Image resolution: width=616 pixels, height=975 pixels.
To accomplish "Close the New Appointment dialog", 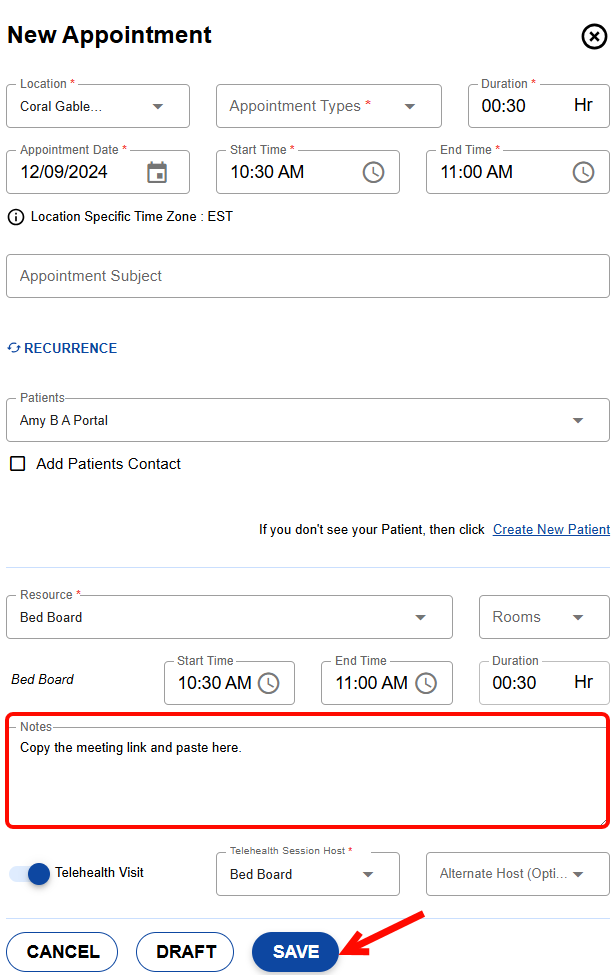I will click(x=594, y=37).
